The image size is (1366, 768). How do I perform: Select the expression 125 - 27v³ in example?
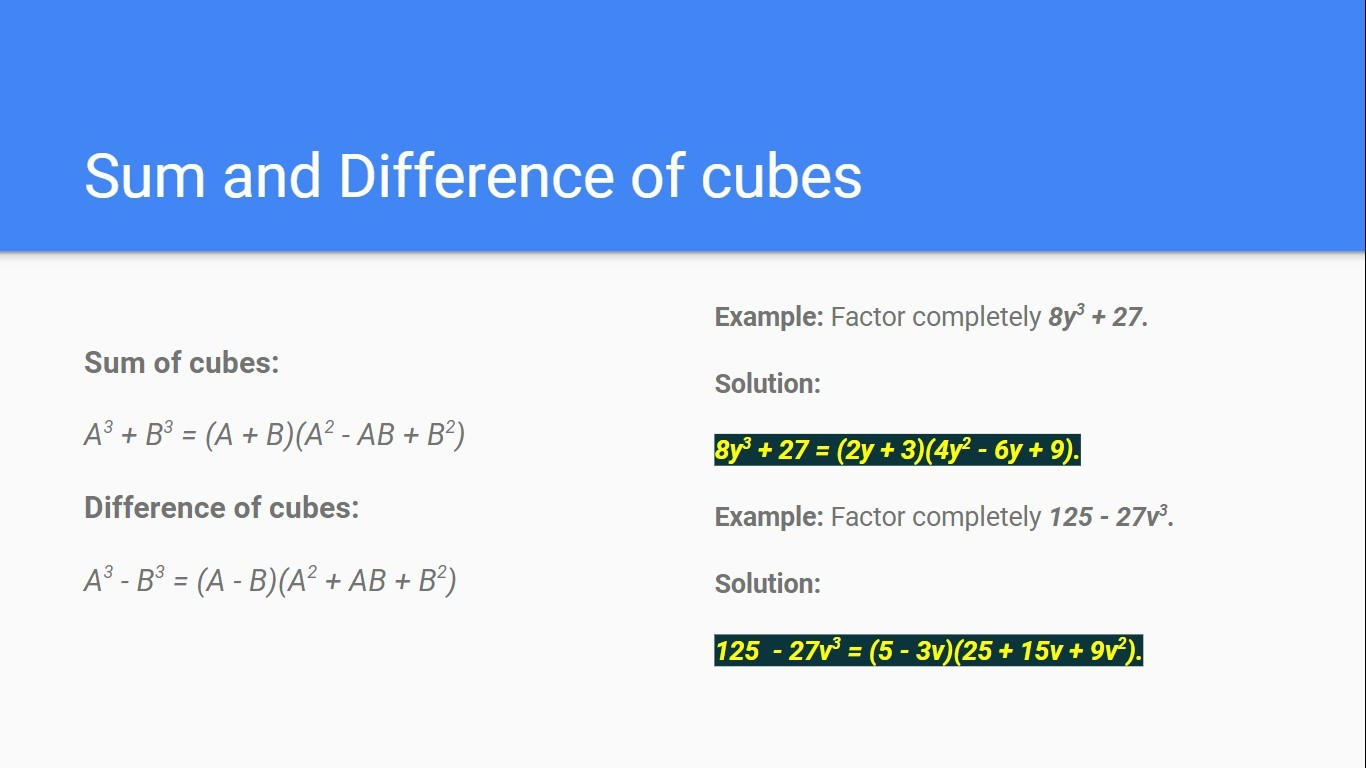1110,517
